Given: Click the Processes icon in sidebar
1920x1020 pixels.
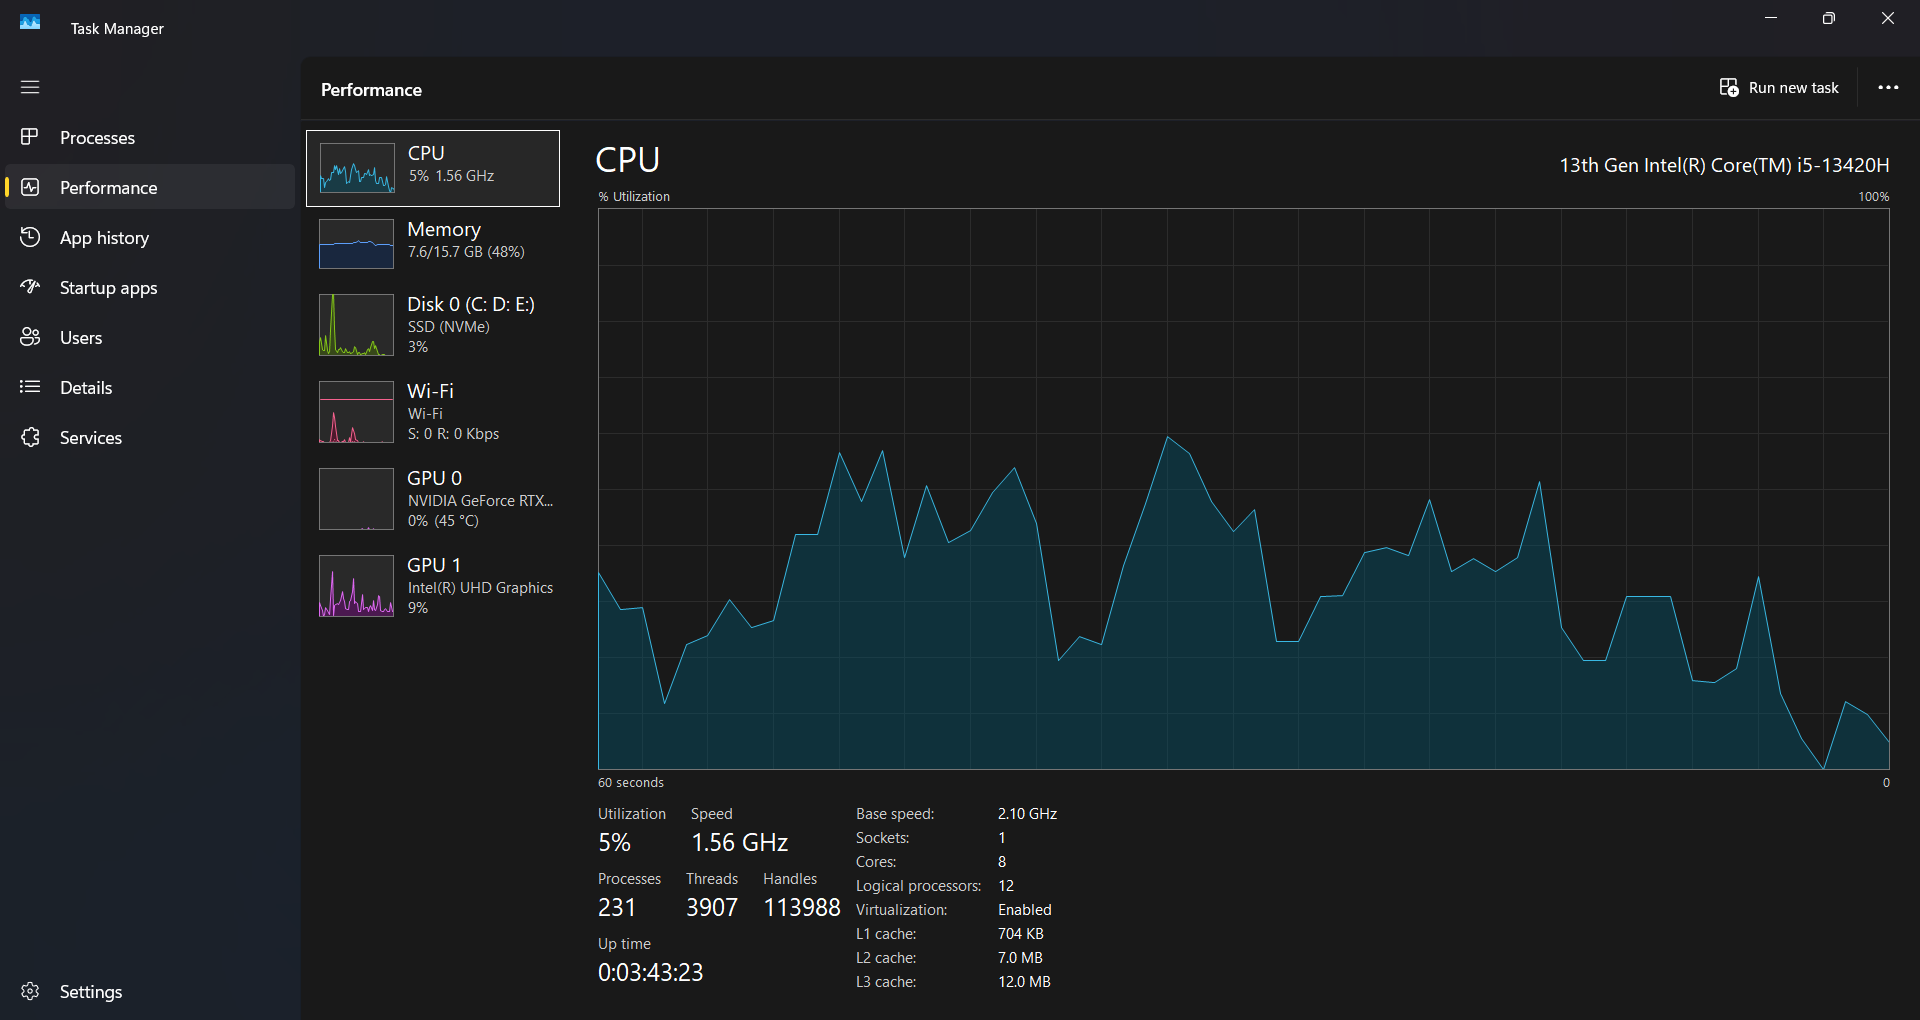Looking at the screenshot, I should [x=30, y=137].
